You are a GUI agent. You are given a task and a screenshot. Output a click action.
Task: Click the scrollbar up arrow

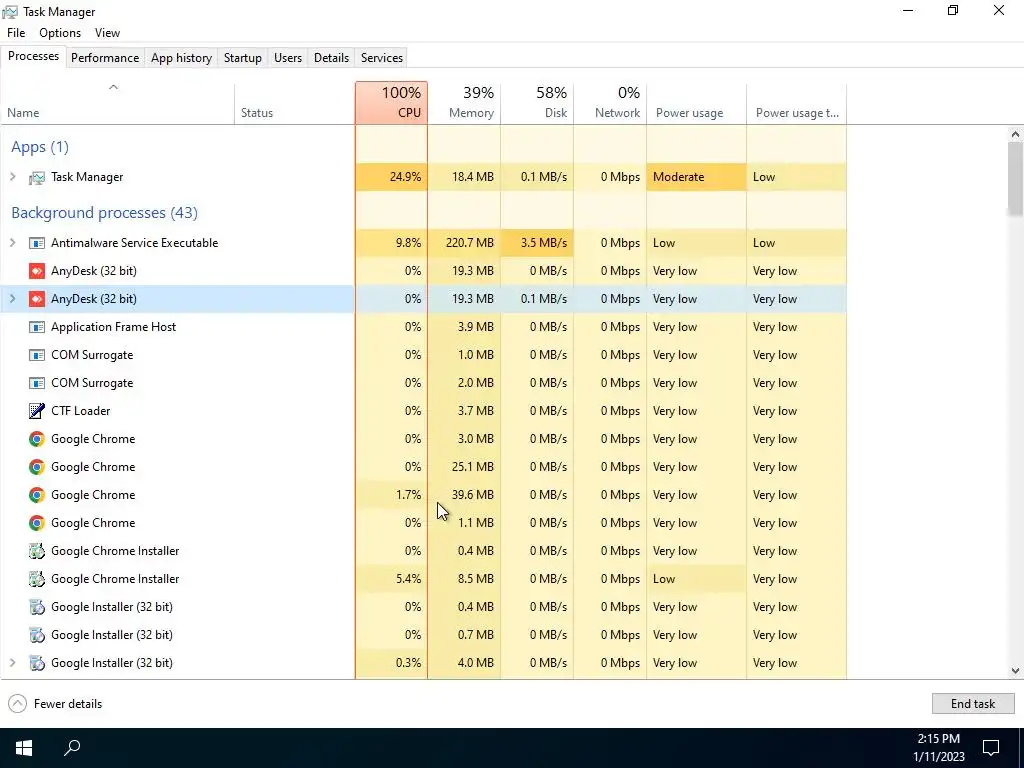point(1015,134)
